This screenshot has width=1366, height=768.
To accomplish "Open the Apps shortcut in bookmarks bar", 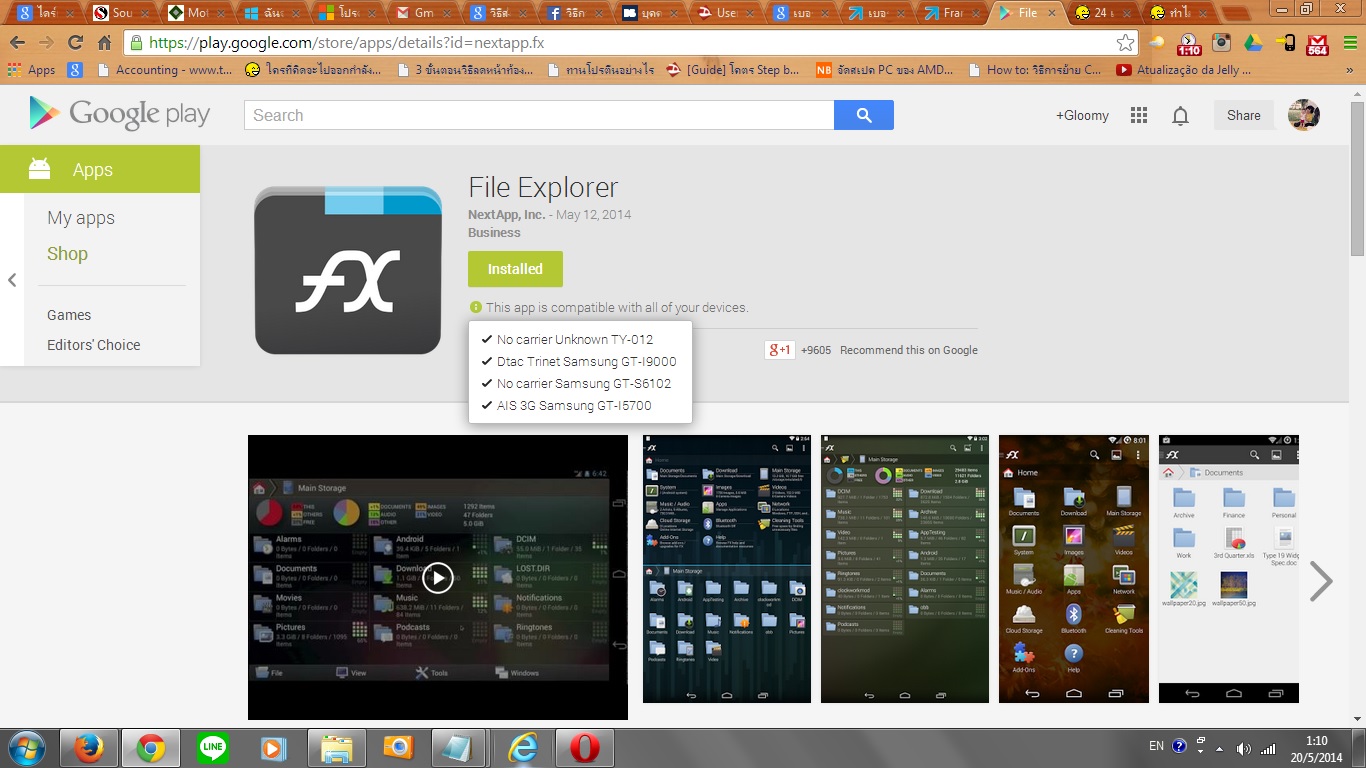I will (x=31, y=70).
